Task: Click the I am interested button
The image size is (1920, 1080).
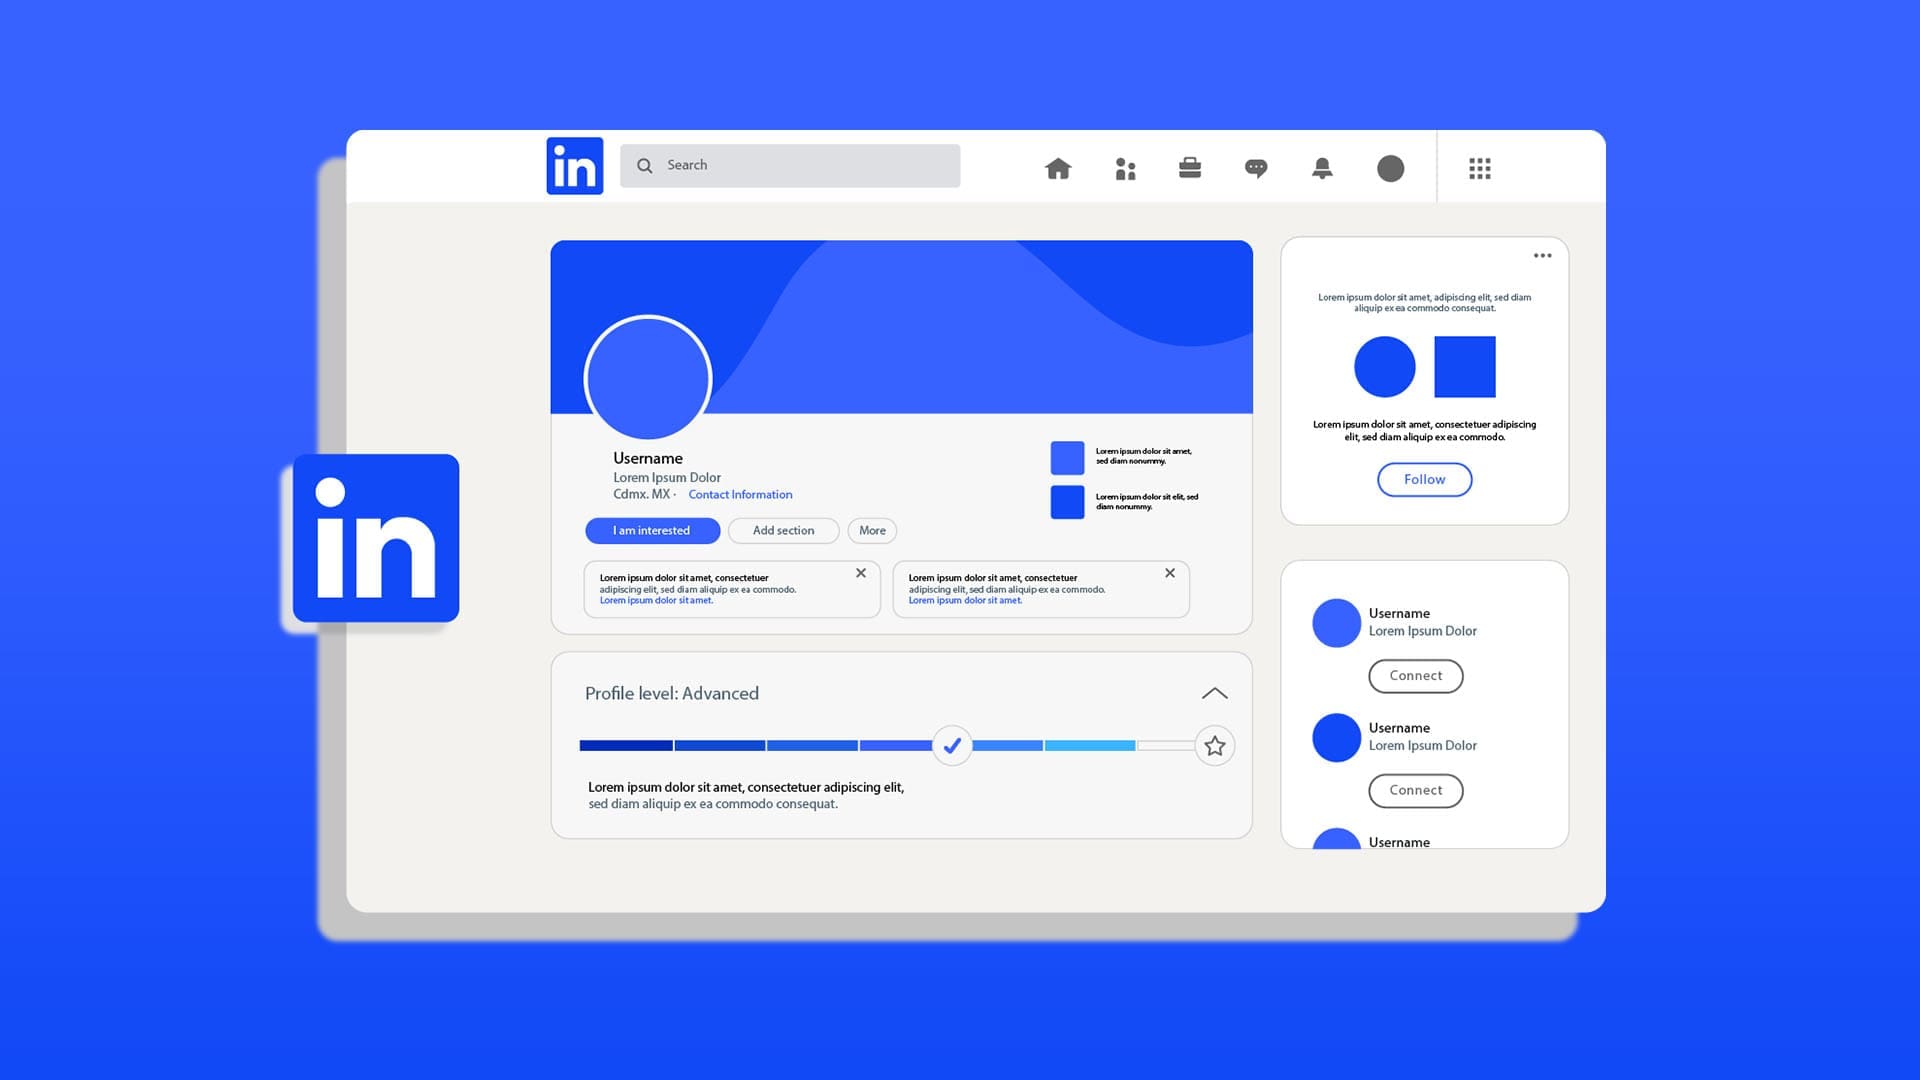Action: (651, 529)
